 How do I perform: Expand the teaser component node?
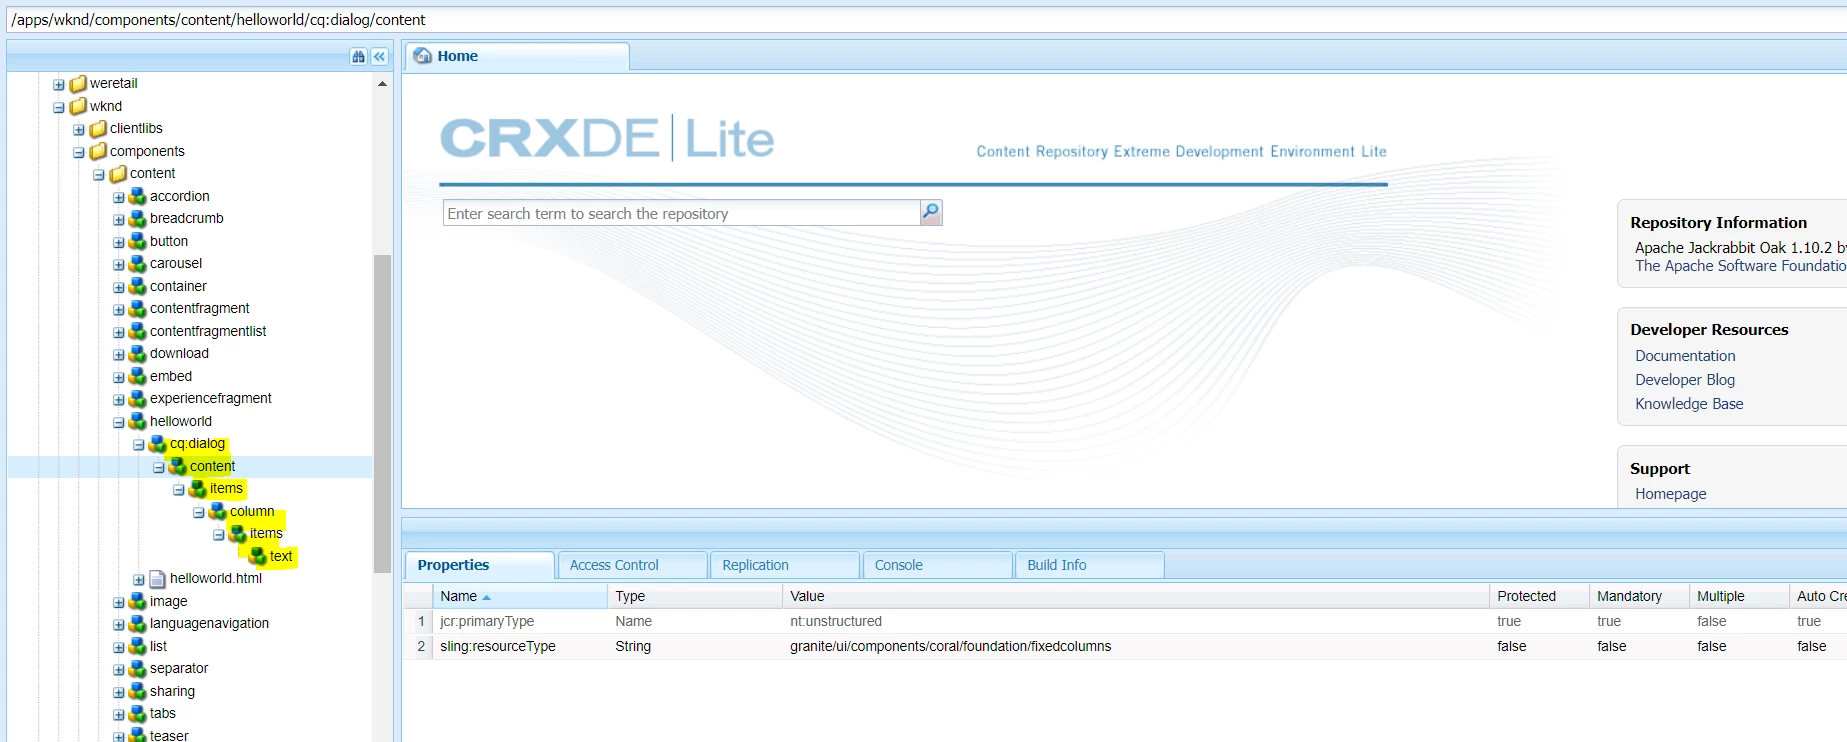[119, 737]
